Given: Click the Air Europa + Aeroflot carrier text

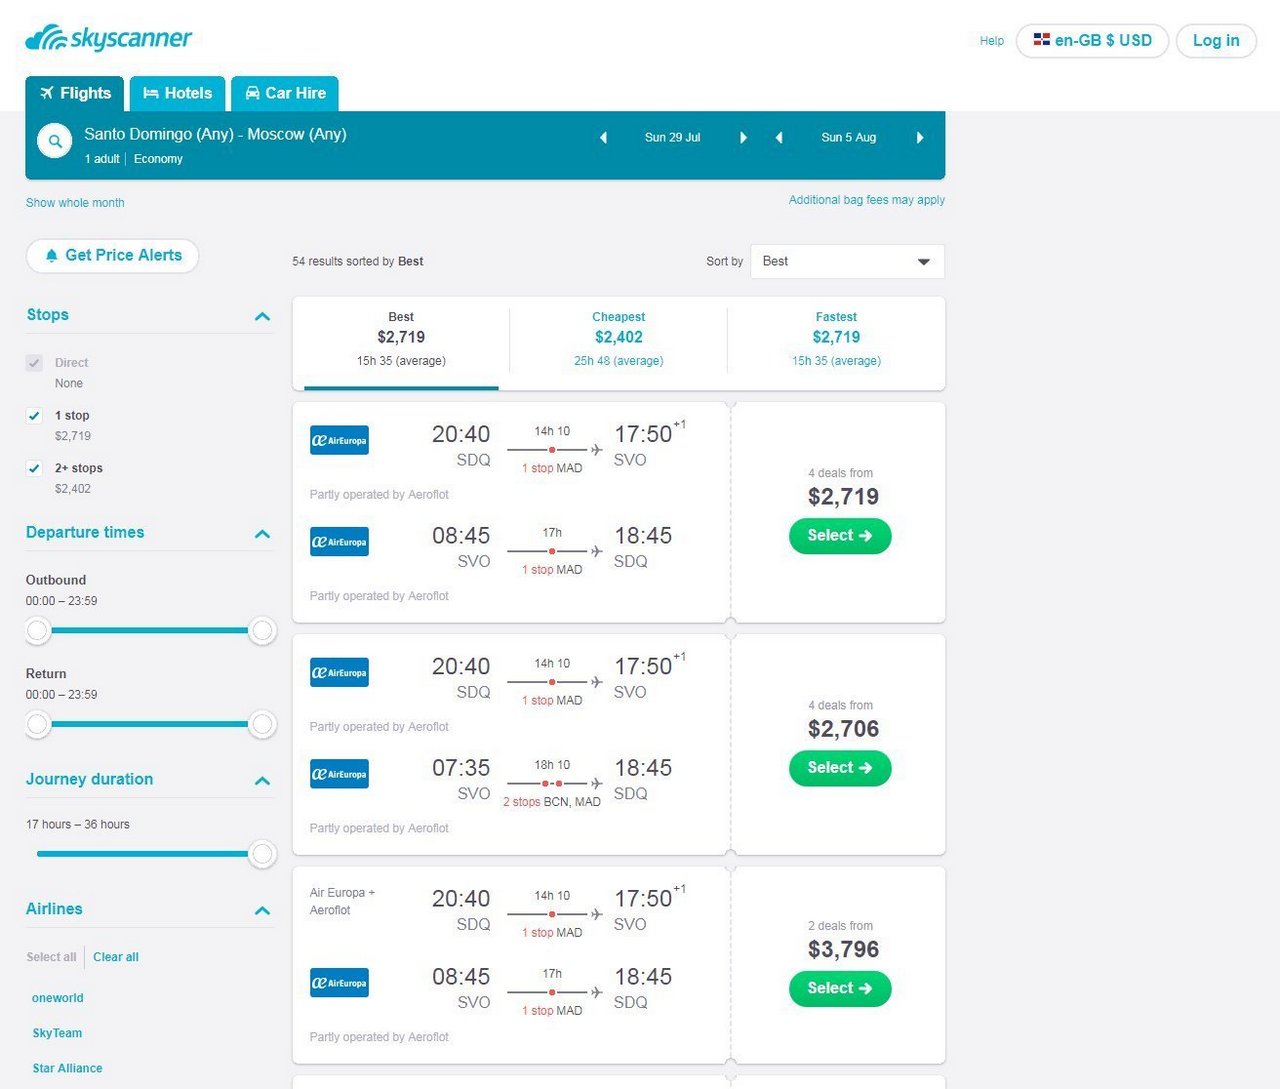Looking at the screenshot, I should (342, 901).
